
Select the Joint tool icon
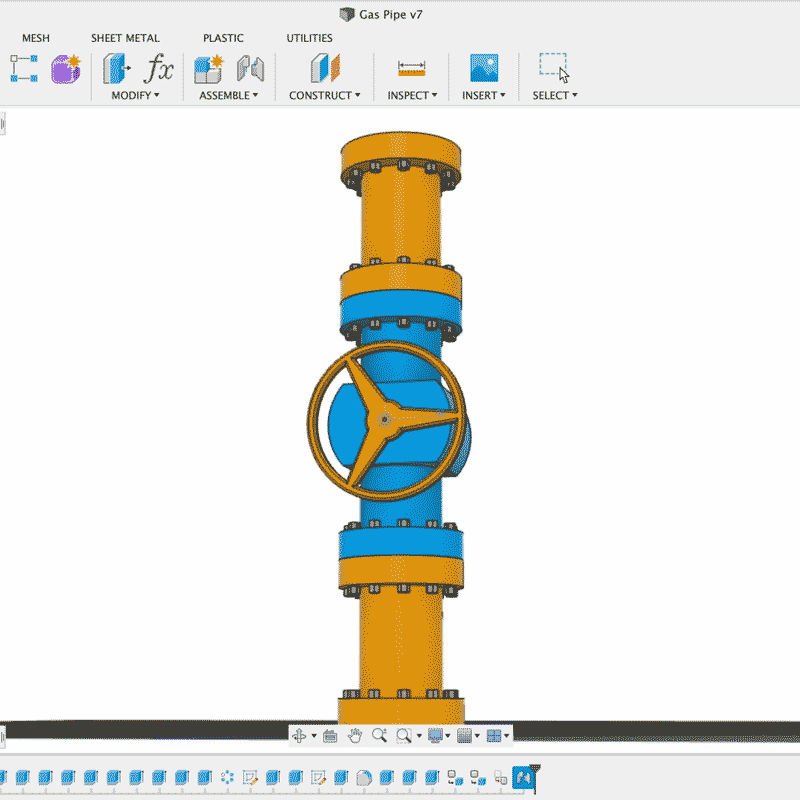click(249, 68)
